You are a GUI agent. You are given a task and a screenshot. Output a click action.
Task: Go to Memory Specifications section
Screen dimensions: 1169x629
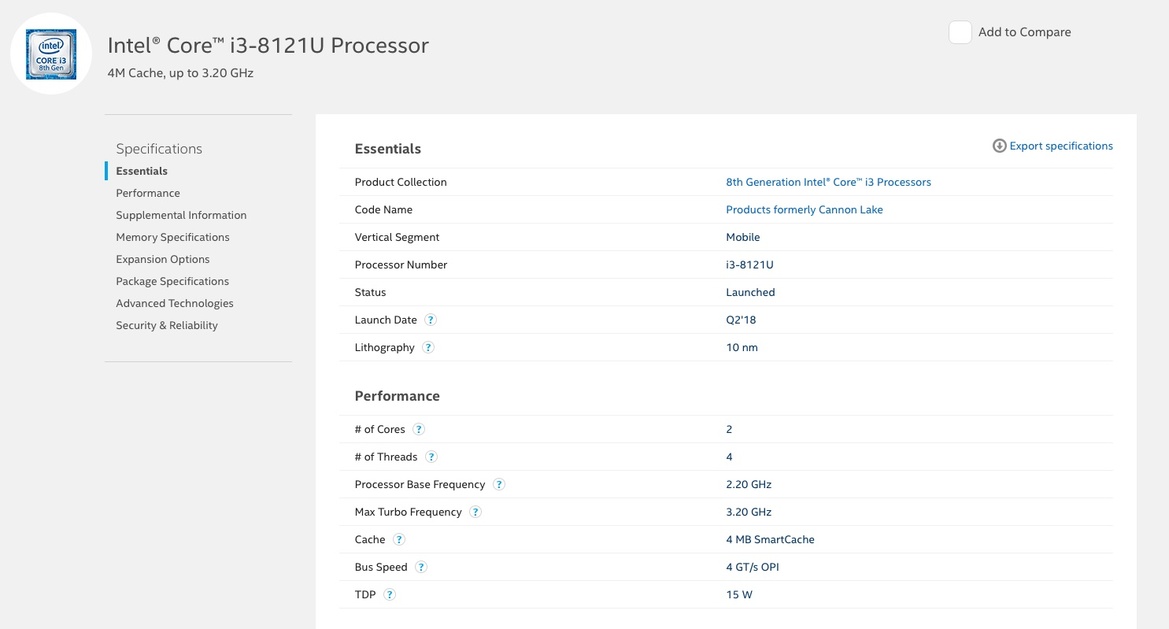coord(172,237)
